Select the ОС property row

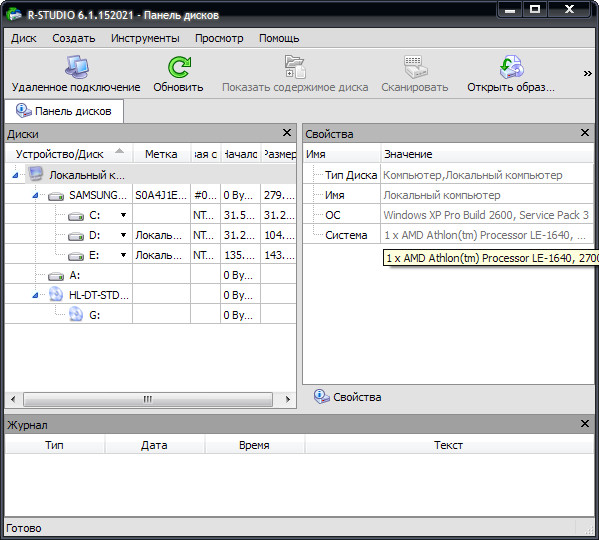(x=448, y=215)
